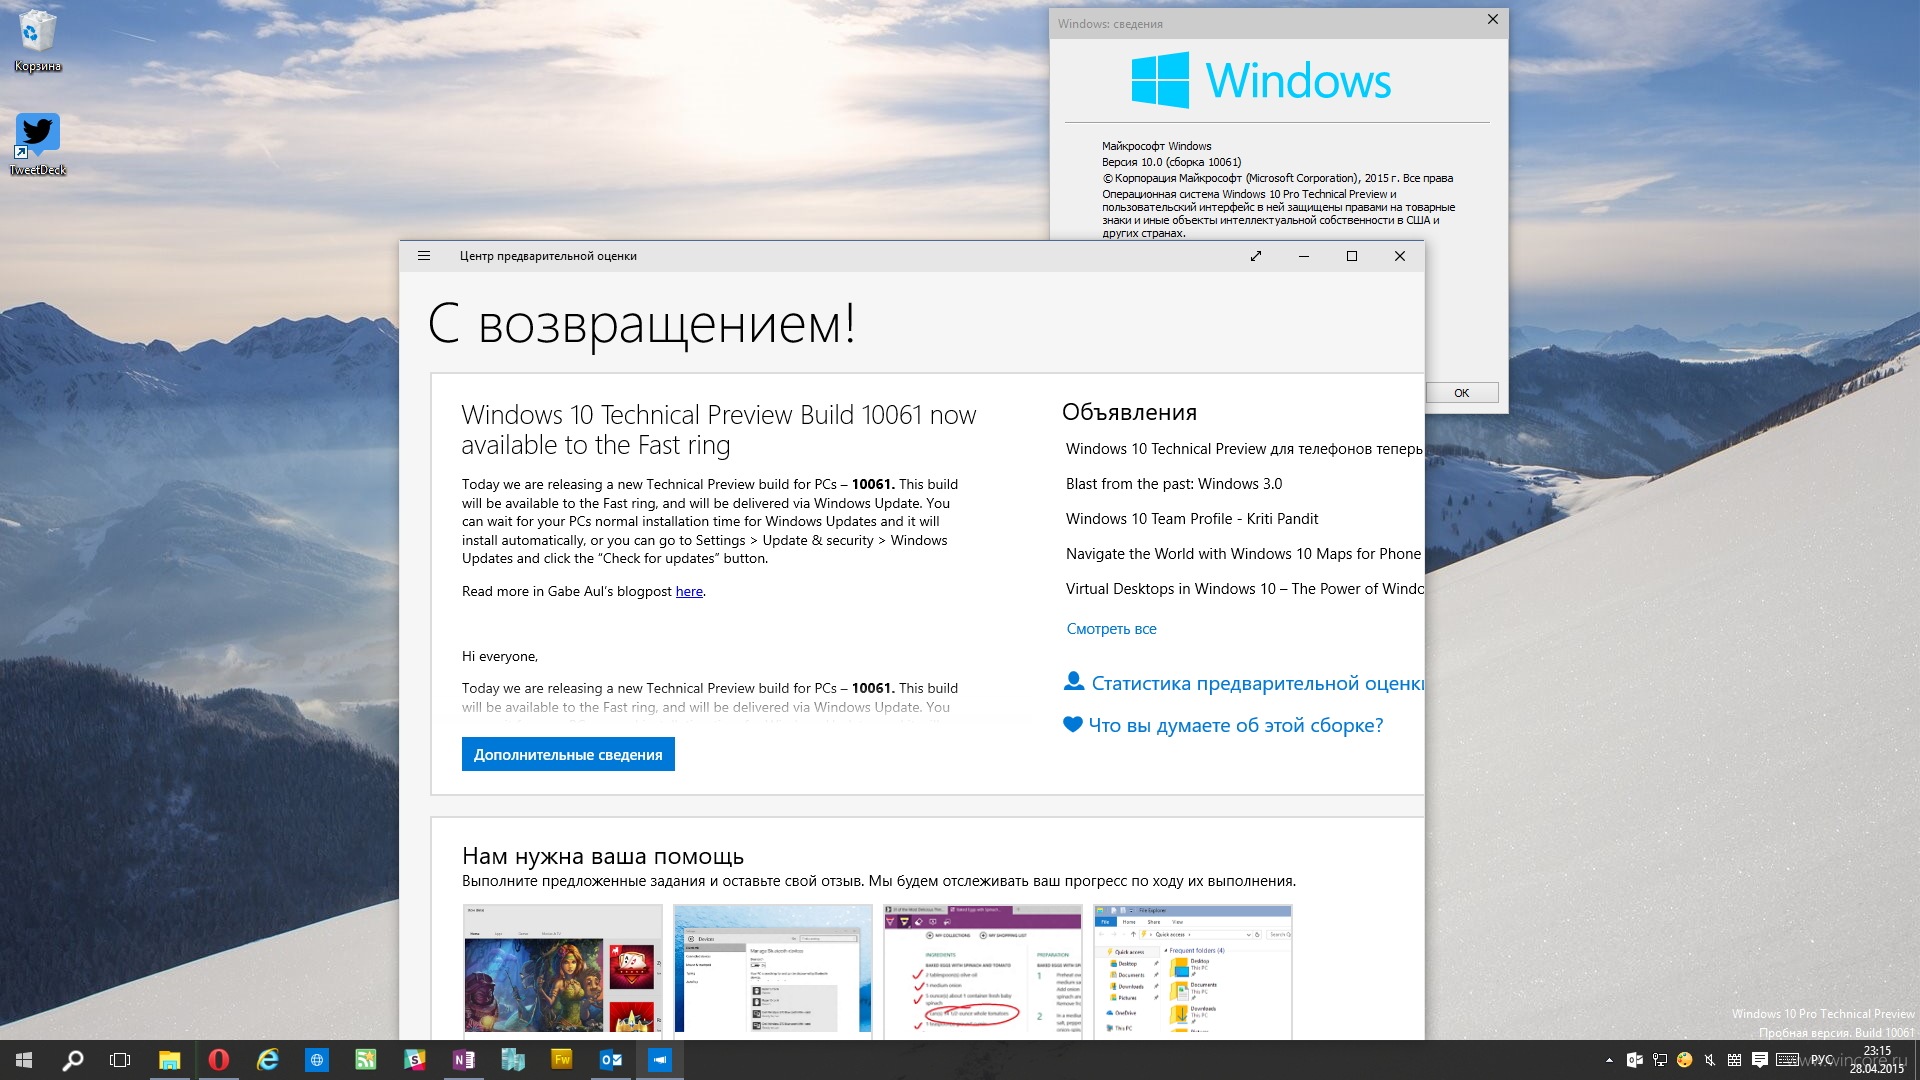Open the File Explorer task thumbnail
Viewport: 1920px width, 1080px height.
1192,970
